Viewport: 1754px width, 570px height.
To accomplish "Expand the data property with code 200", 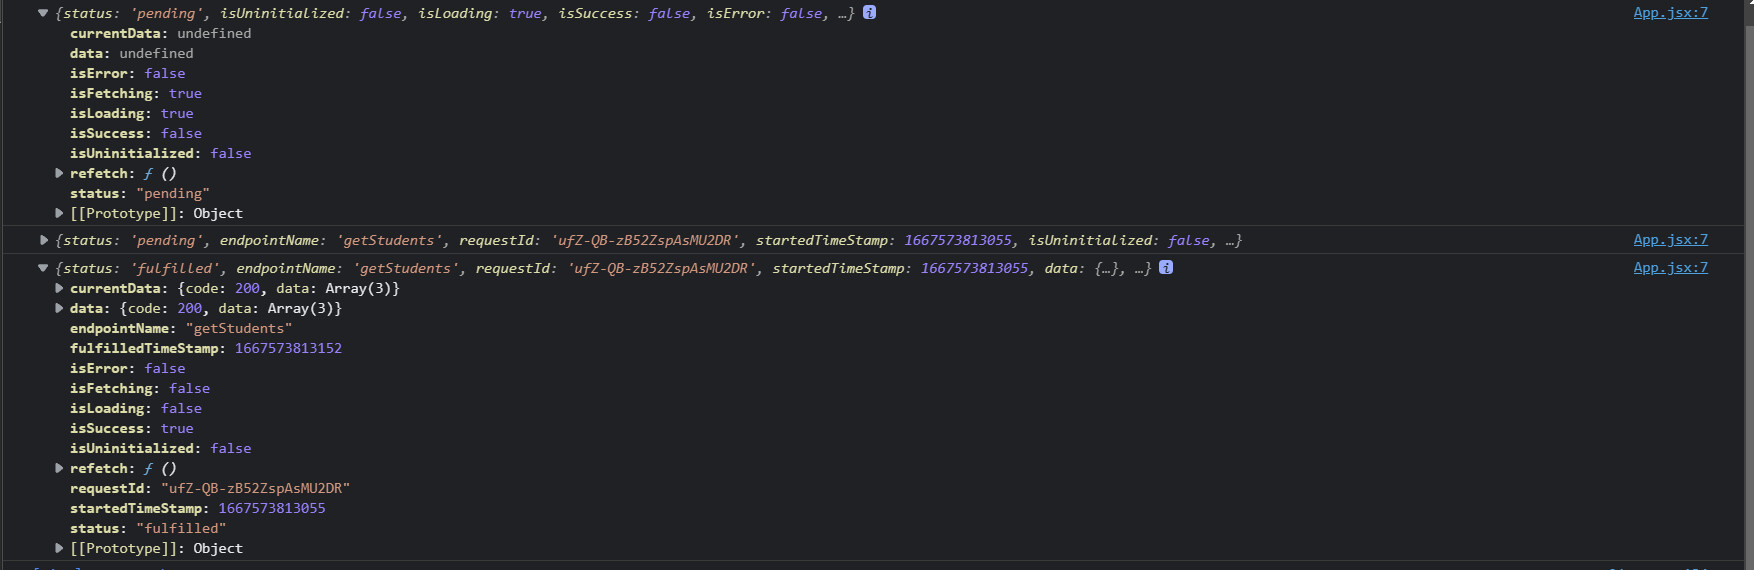I will tap(59, 309).
